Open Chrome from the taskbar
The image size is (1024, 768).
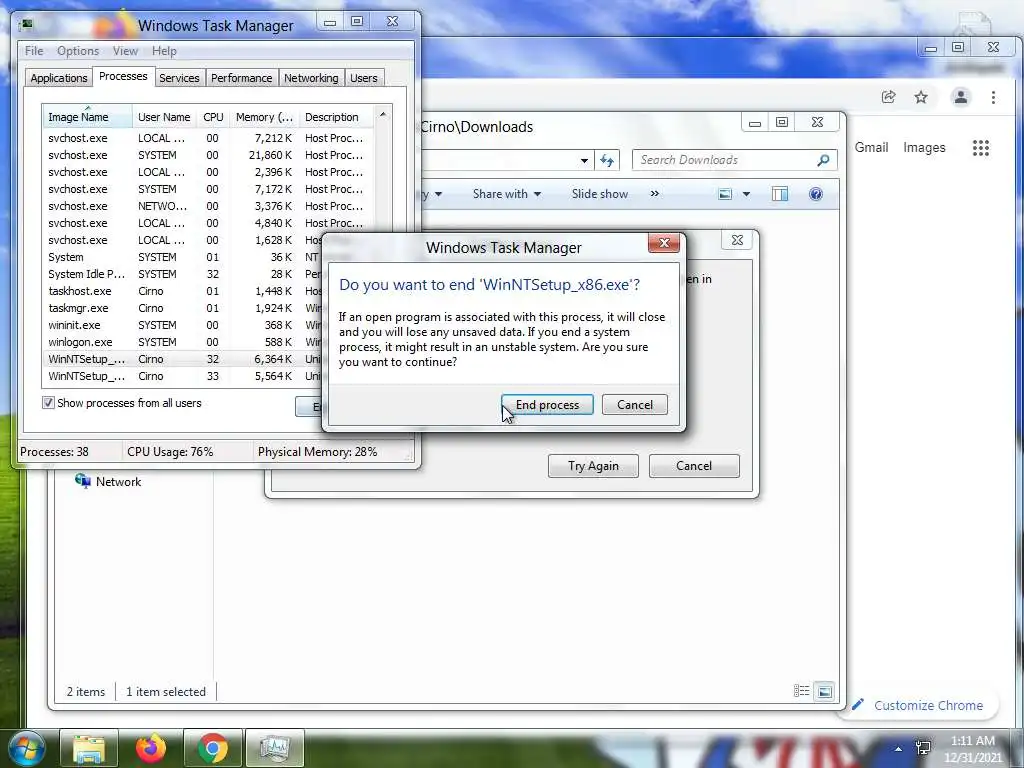pos(213,748)
